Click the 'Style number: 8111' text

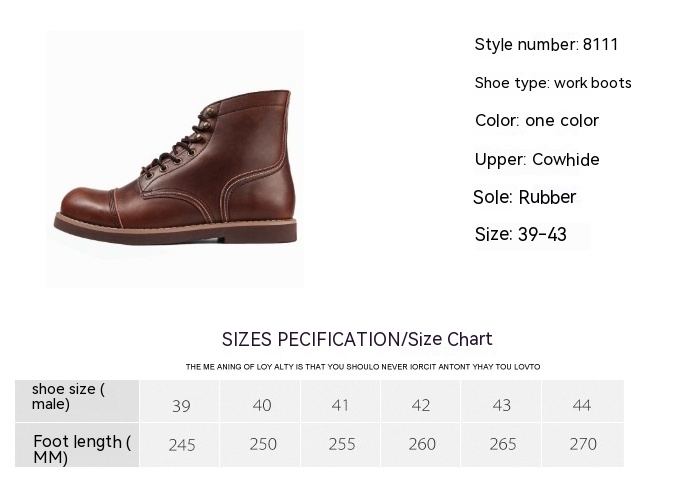[546, 44]
